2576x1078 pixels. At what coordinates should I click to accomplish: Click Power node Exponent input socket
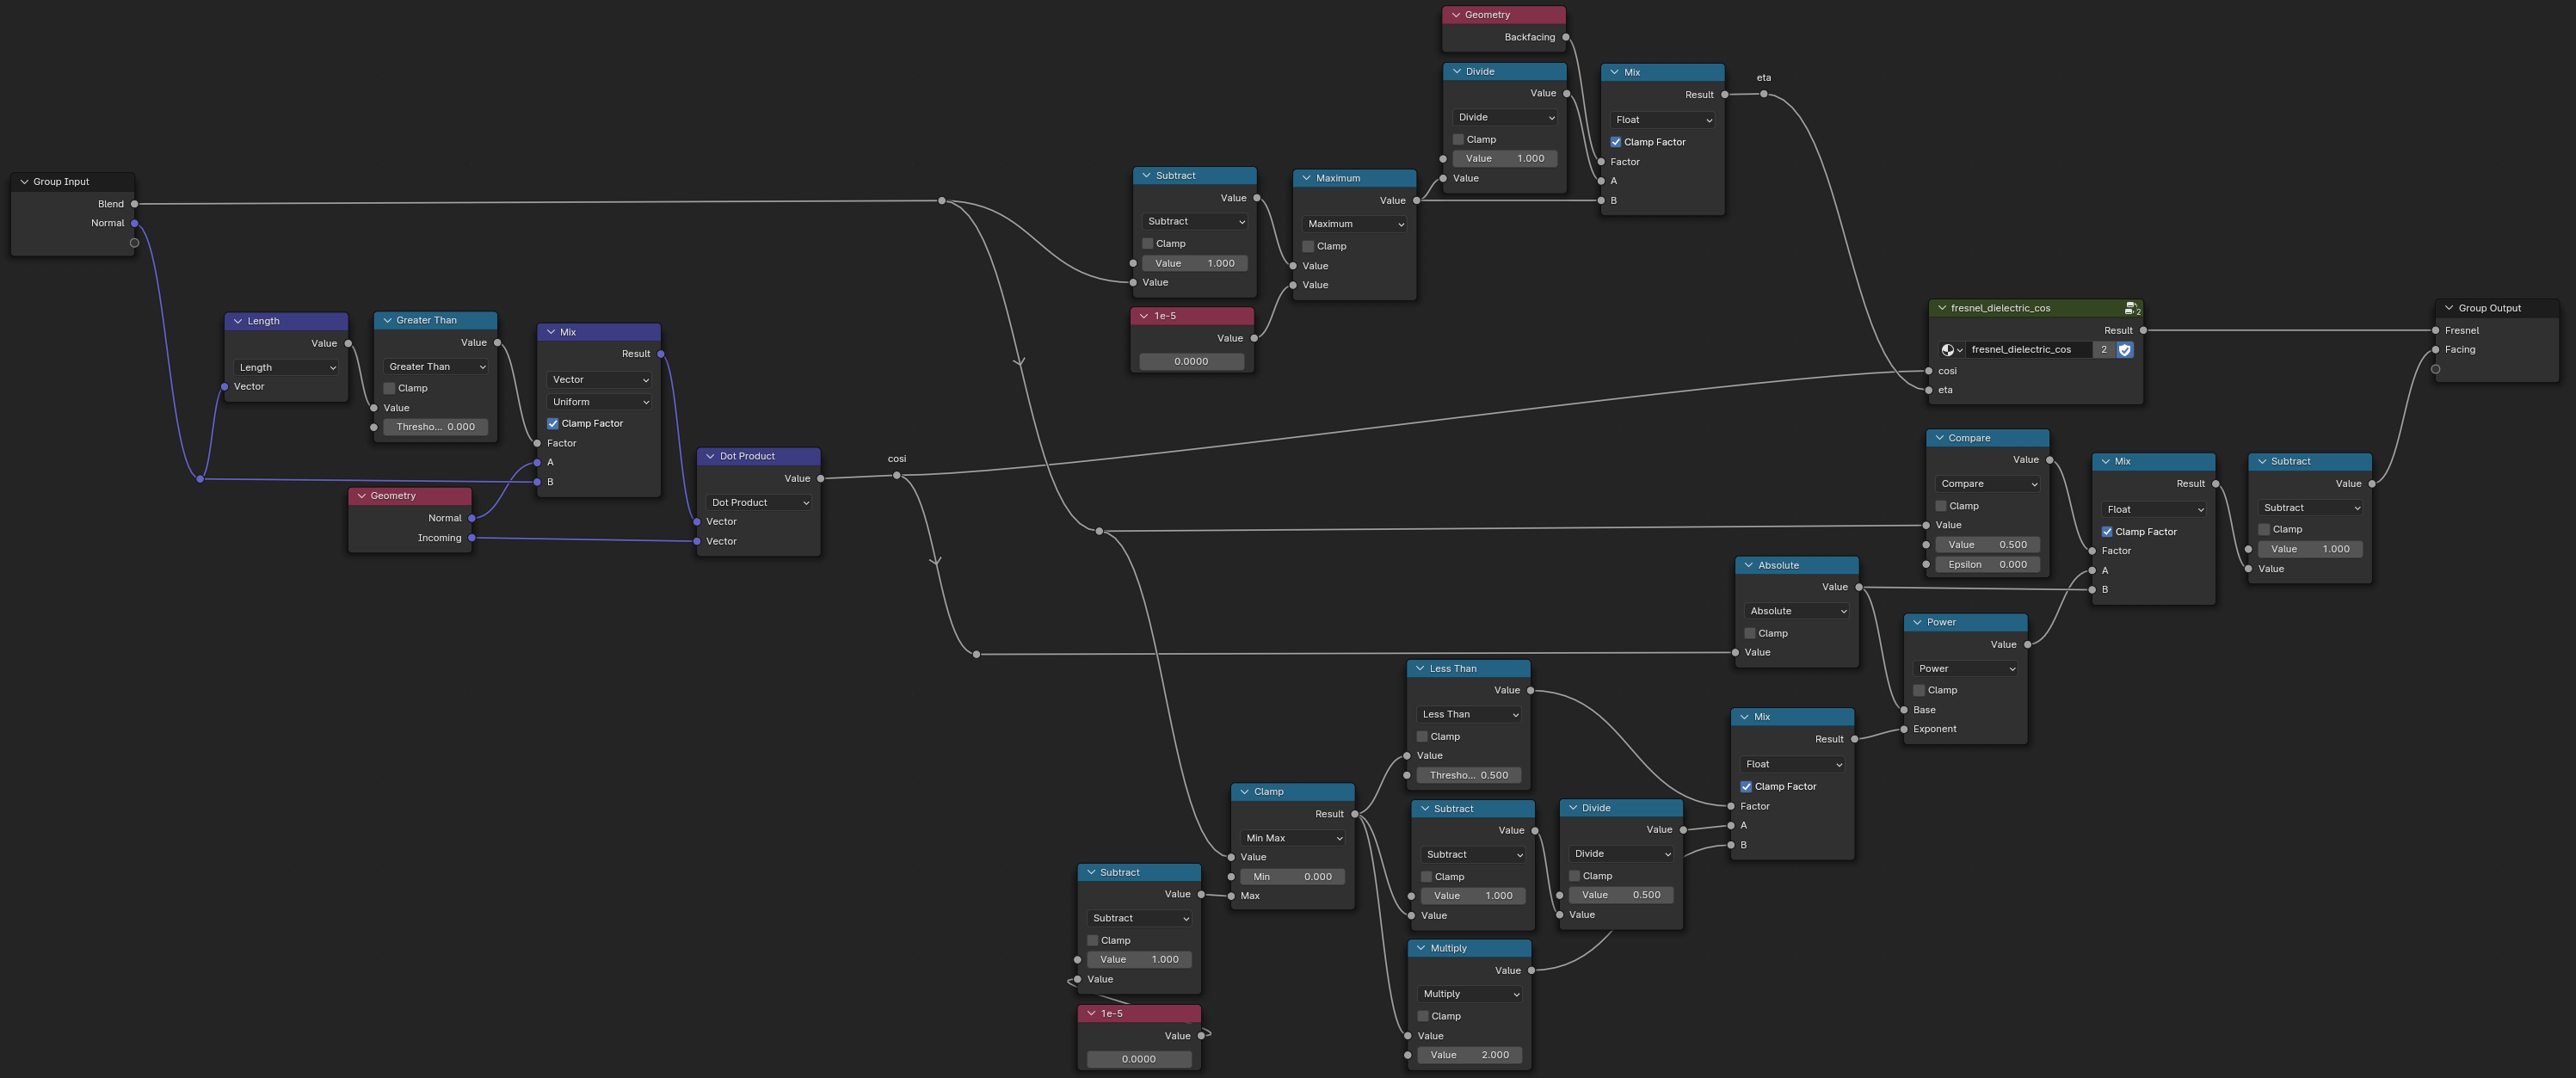pos(1904,729)
